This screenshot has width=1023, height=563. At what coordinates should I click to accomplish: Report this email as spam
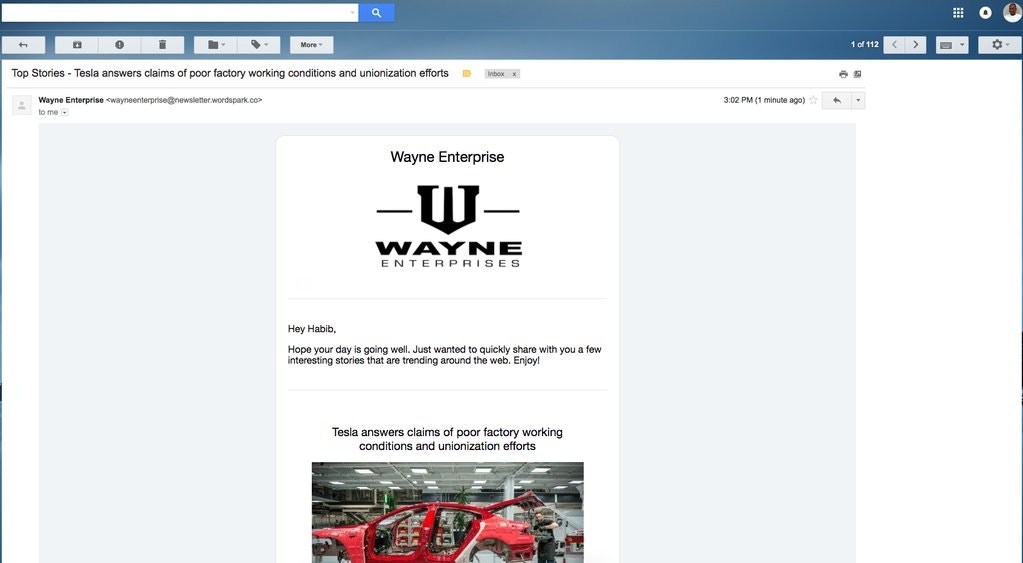[x=119, y=45]
